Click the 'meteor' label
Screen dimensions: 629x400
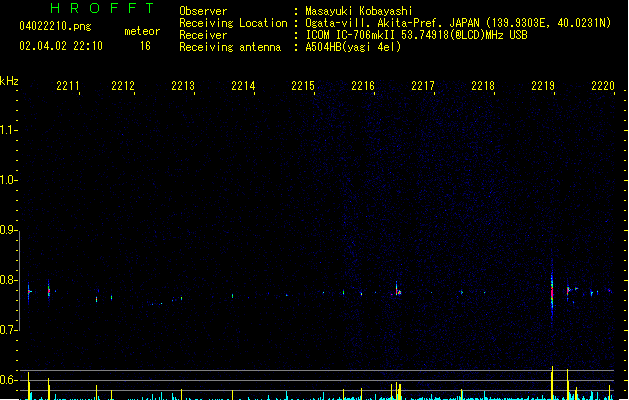[x=142, y=31]
